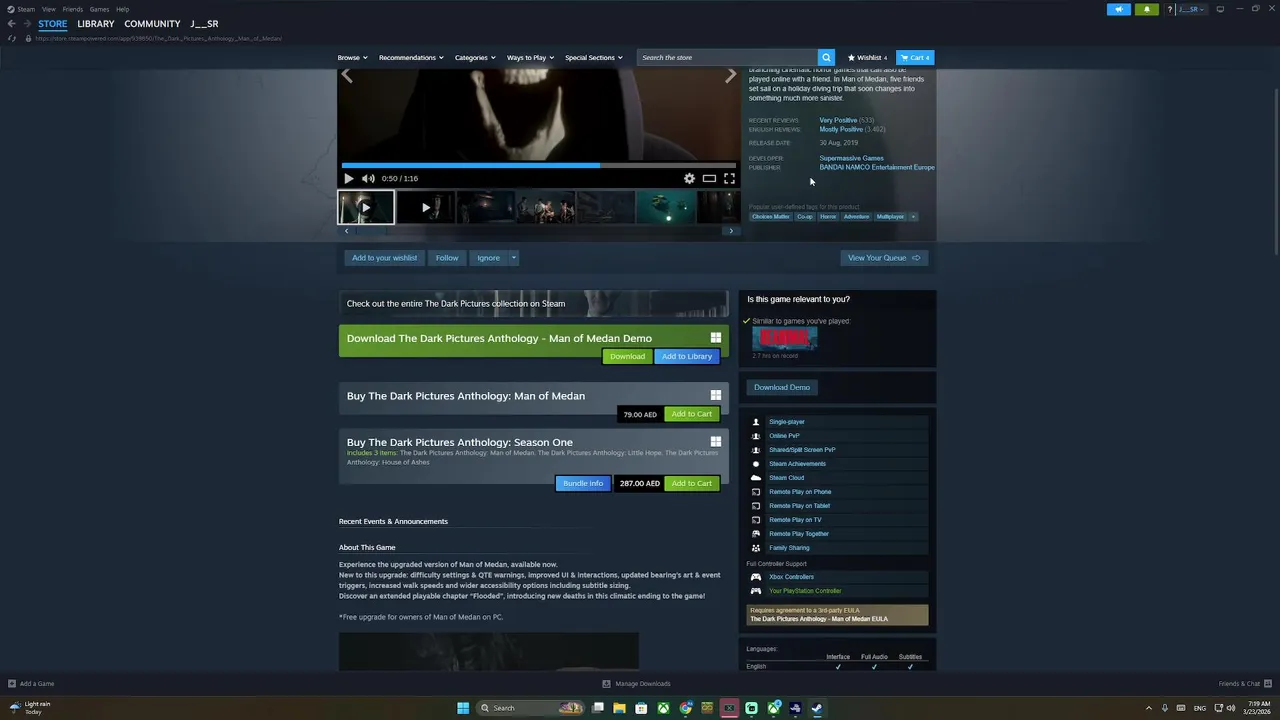
Task: Click the Family Sharing icon
Action: click(x=756, y=548)
